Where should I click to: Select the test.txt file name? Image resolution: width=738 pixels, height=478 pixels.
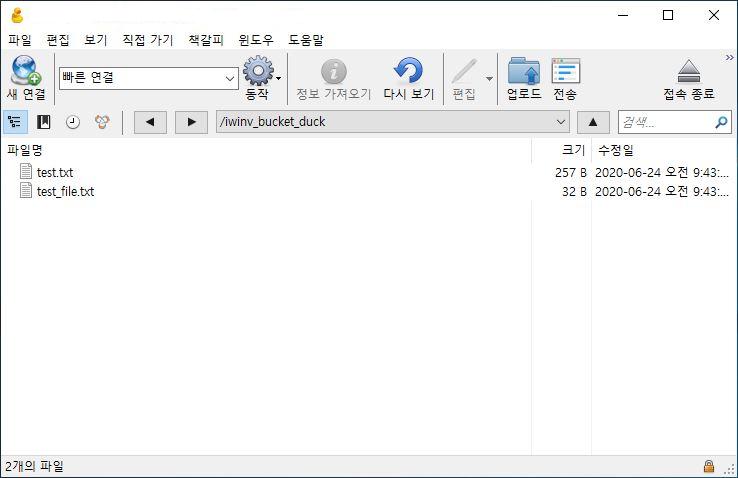pyautogui.click(x=55, y=173)
